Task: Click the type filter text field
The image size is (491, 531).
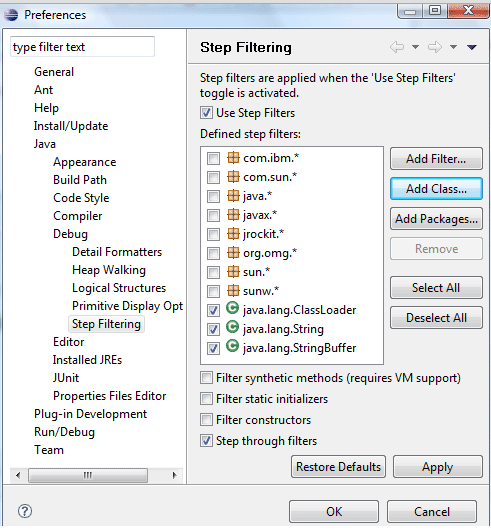Action: point(83,47)
